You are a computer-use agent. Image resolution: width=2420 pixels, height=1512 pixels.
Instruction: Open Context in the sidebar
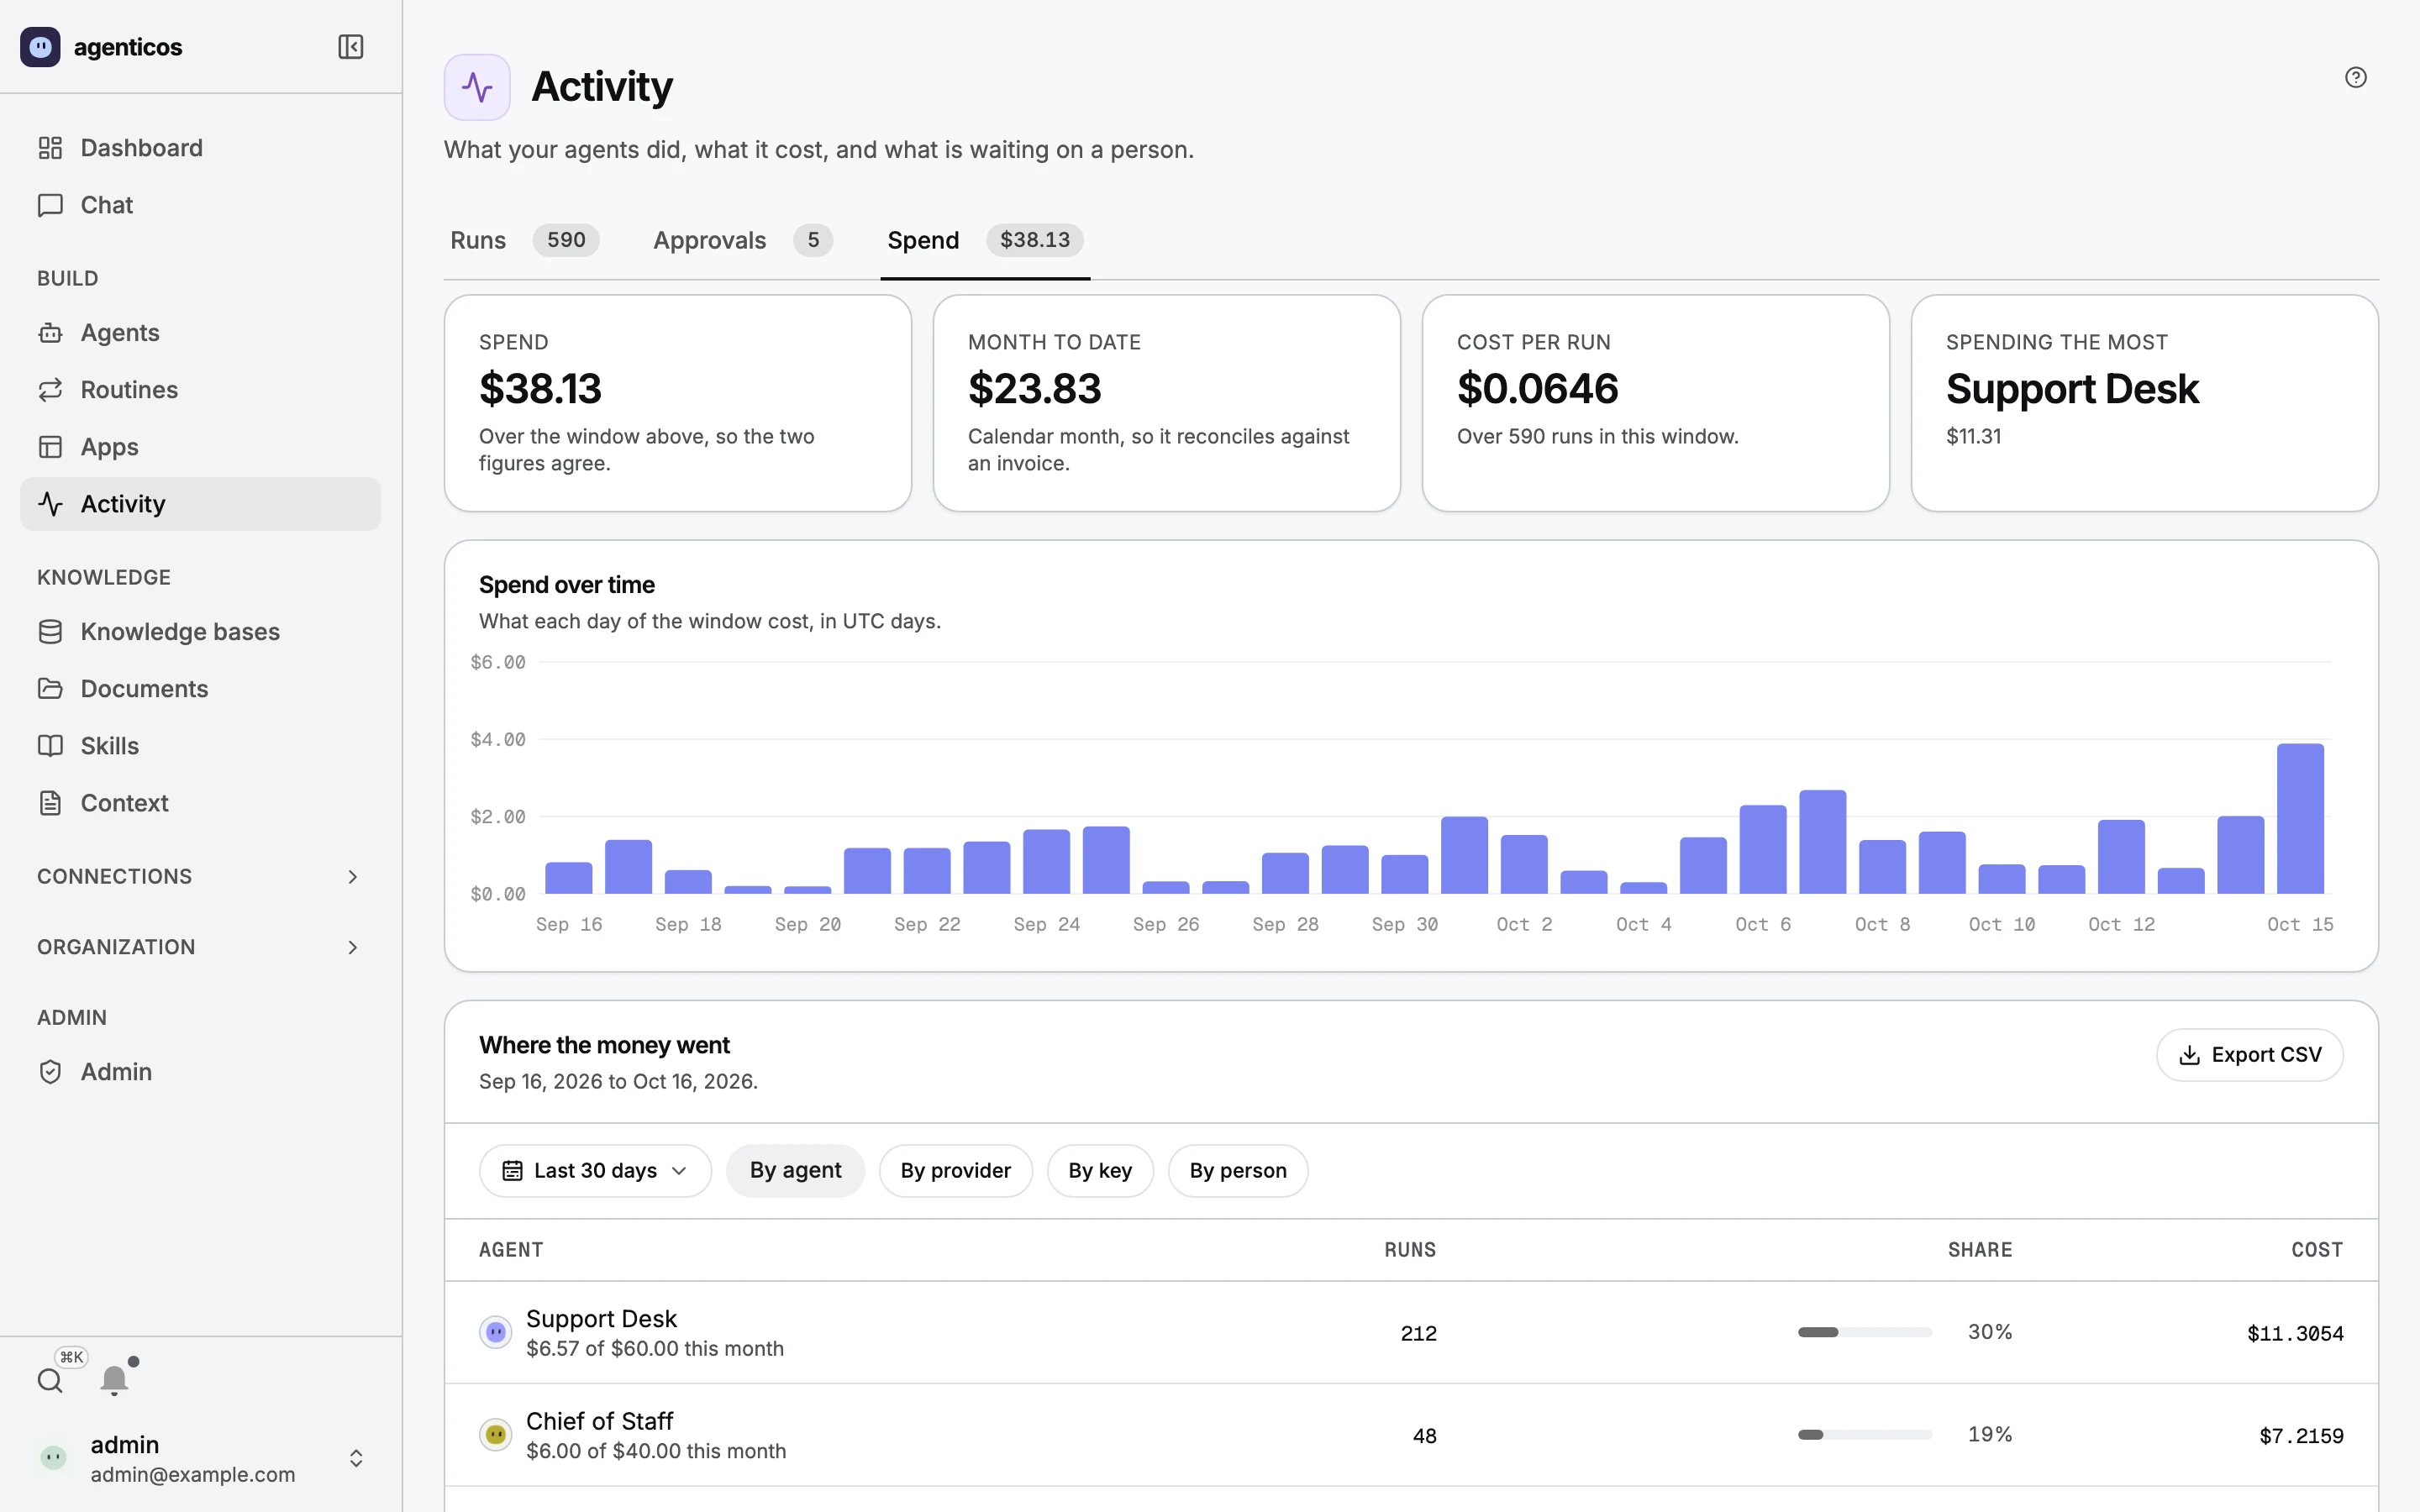point(200,803)
